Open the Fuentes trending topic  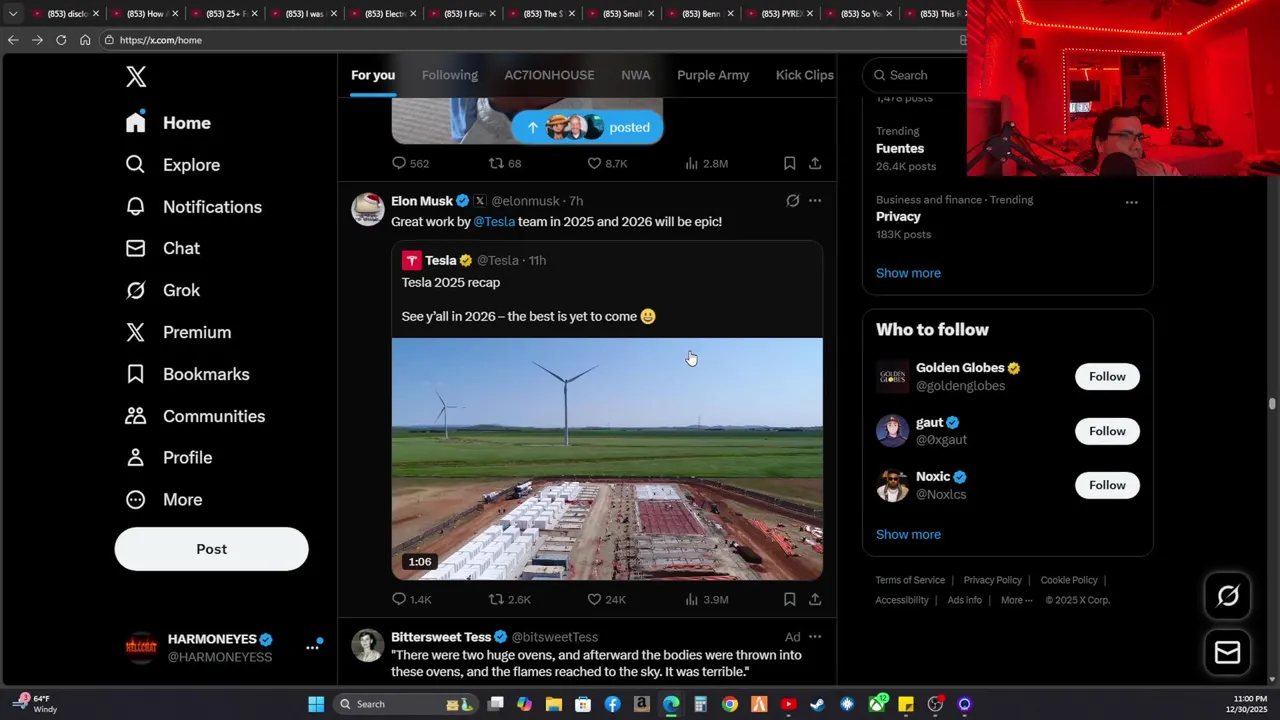point(900,148)
